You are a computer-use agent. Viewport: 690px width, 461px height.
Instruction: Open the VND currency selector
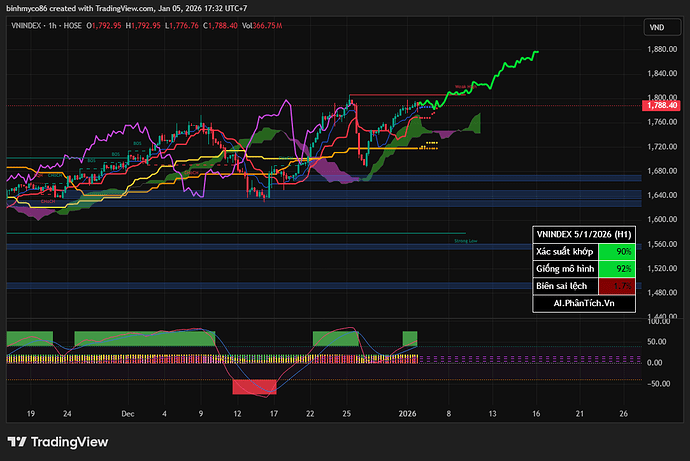657,27
